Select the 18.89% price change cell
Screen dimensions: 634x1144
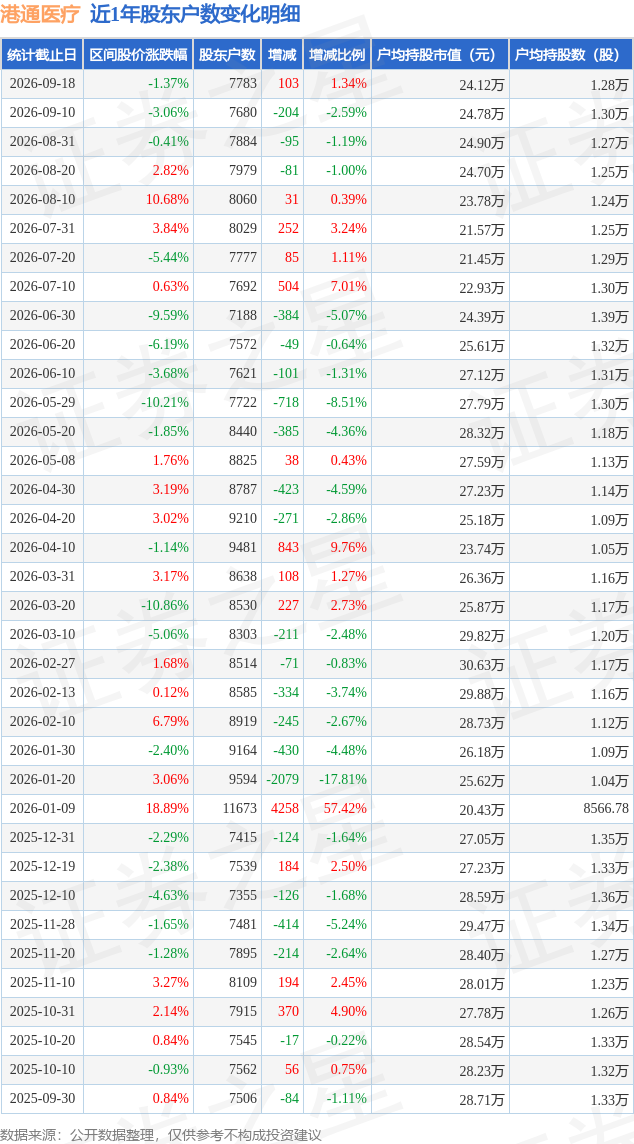click(168, 809)
